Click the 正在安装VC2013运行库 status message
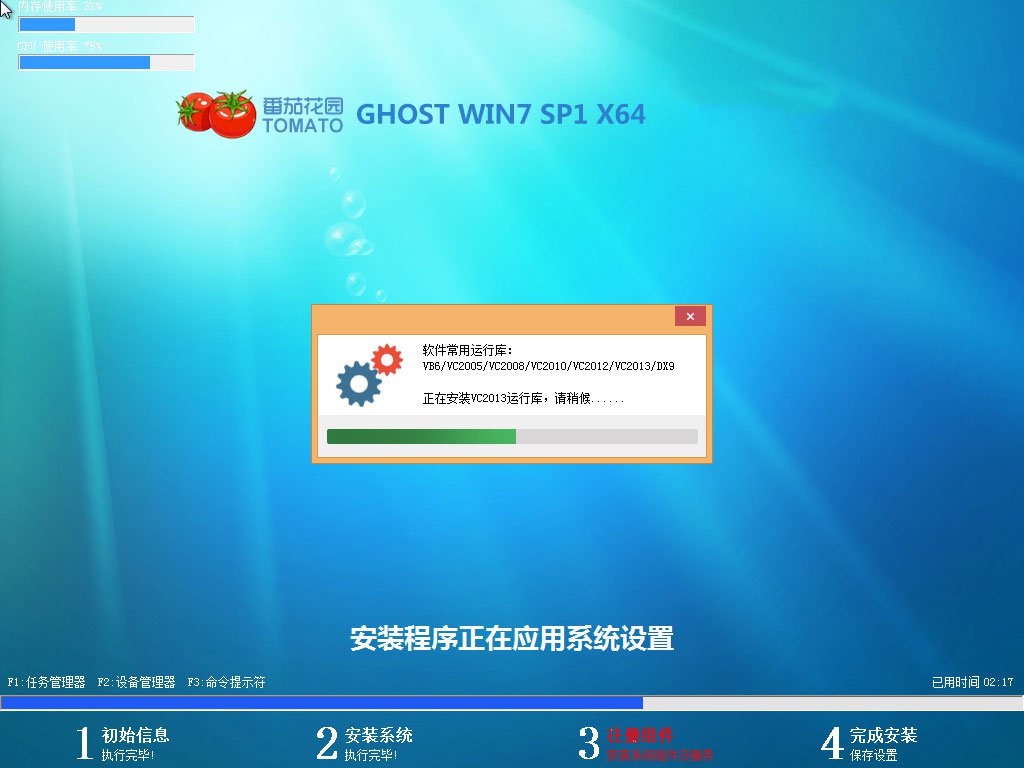1024x768 pixels. (x=523, y=398)
